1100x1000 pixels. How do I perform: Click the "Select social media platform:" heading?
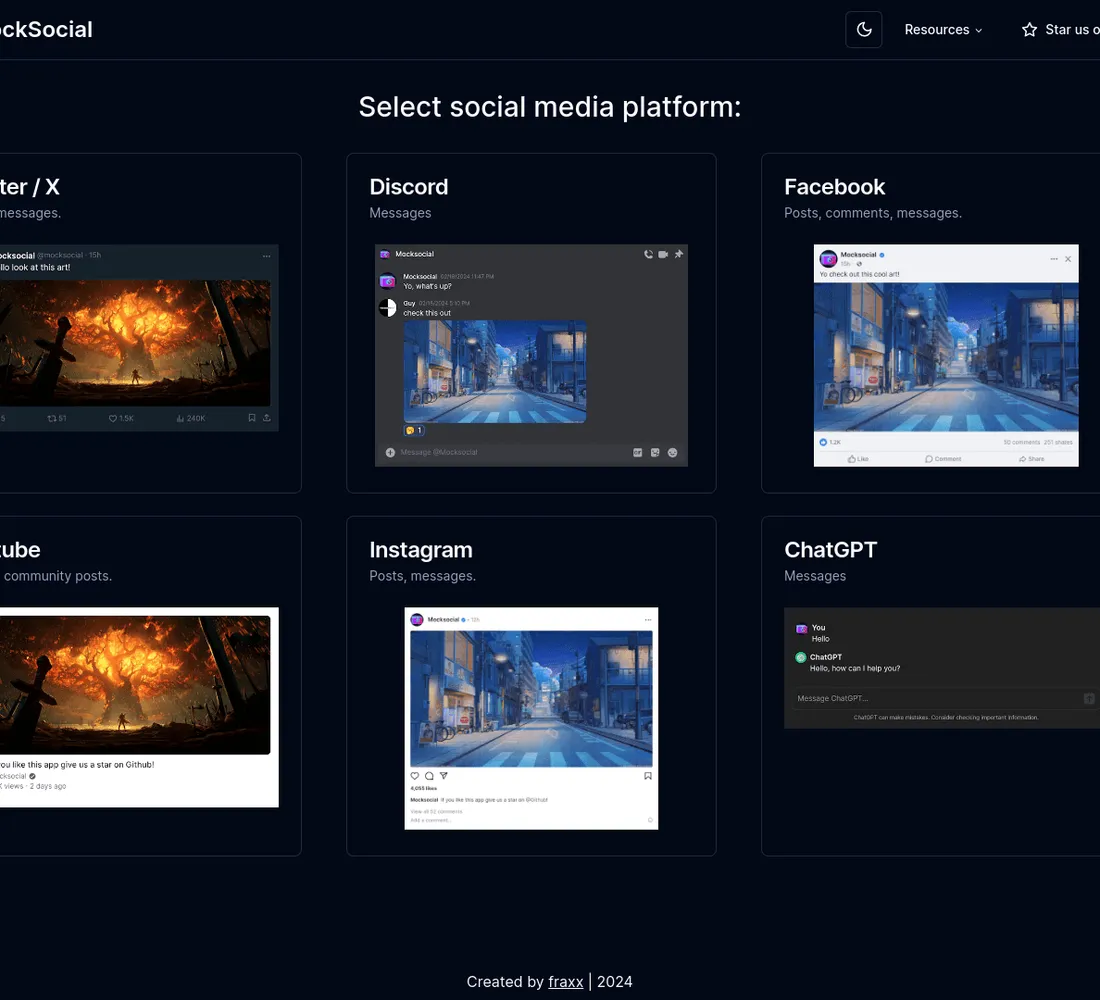tap(550, 107)
